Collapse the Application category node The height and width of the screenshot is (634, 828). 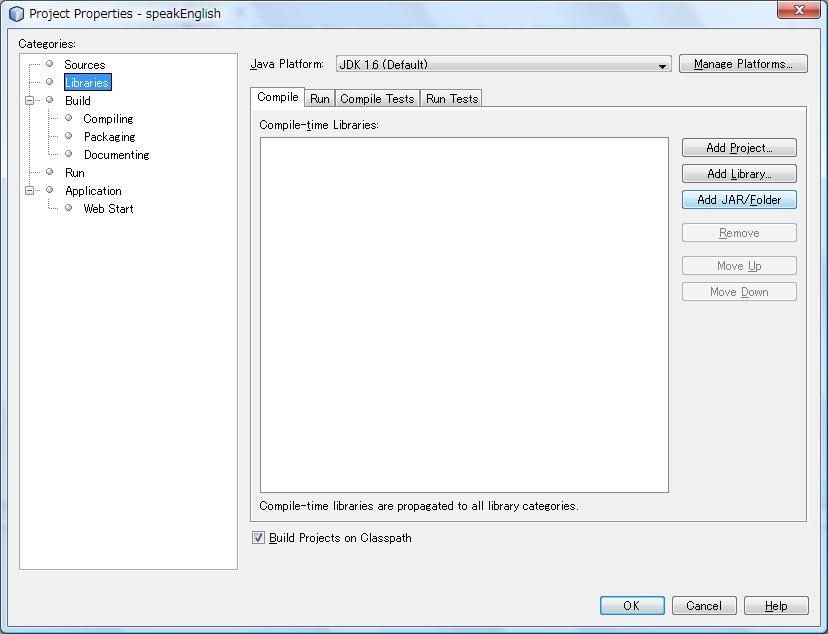point(30,190)
